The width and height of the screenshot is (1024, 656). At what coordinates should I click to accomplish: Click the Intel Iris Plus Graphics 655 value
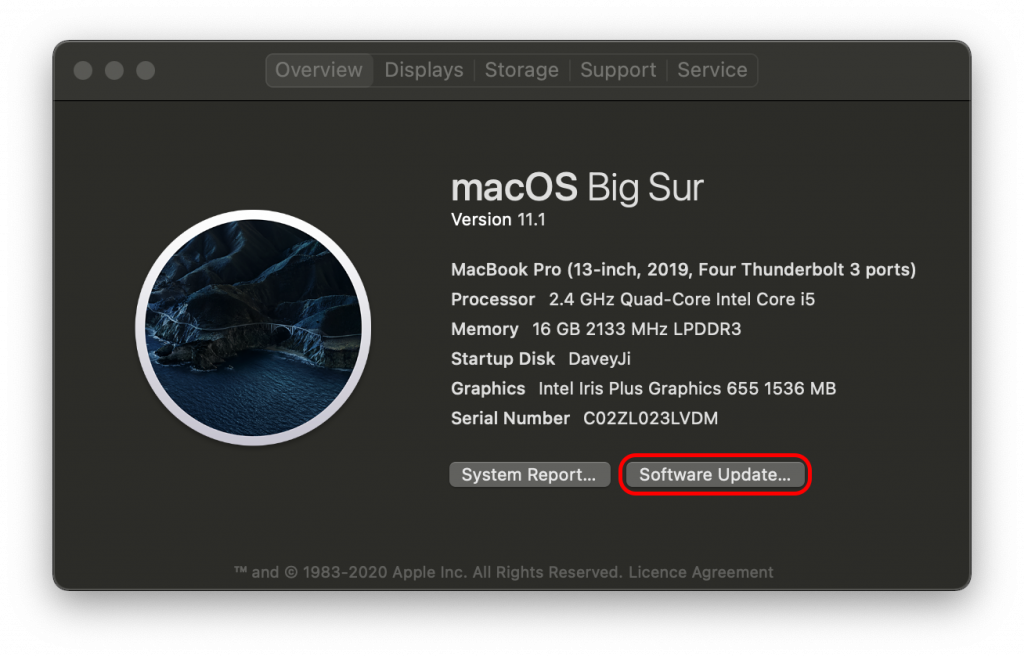tap(687, 389)
